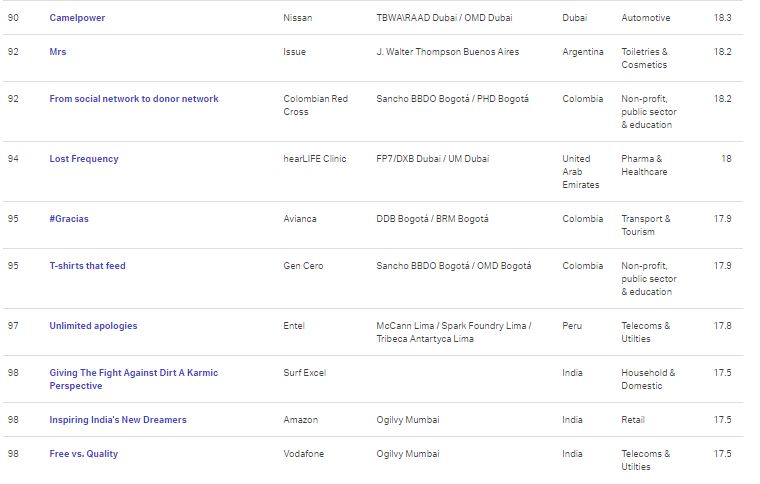The width and height of the screenshot is (760, 484).
Task: Open From social network to donor network
Action: (x=134, y=99)
